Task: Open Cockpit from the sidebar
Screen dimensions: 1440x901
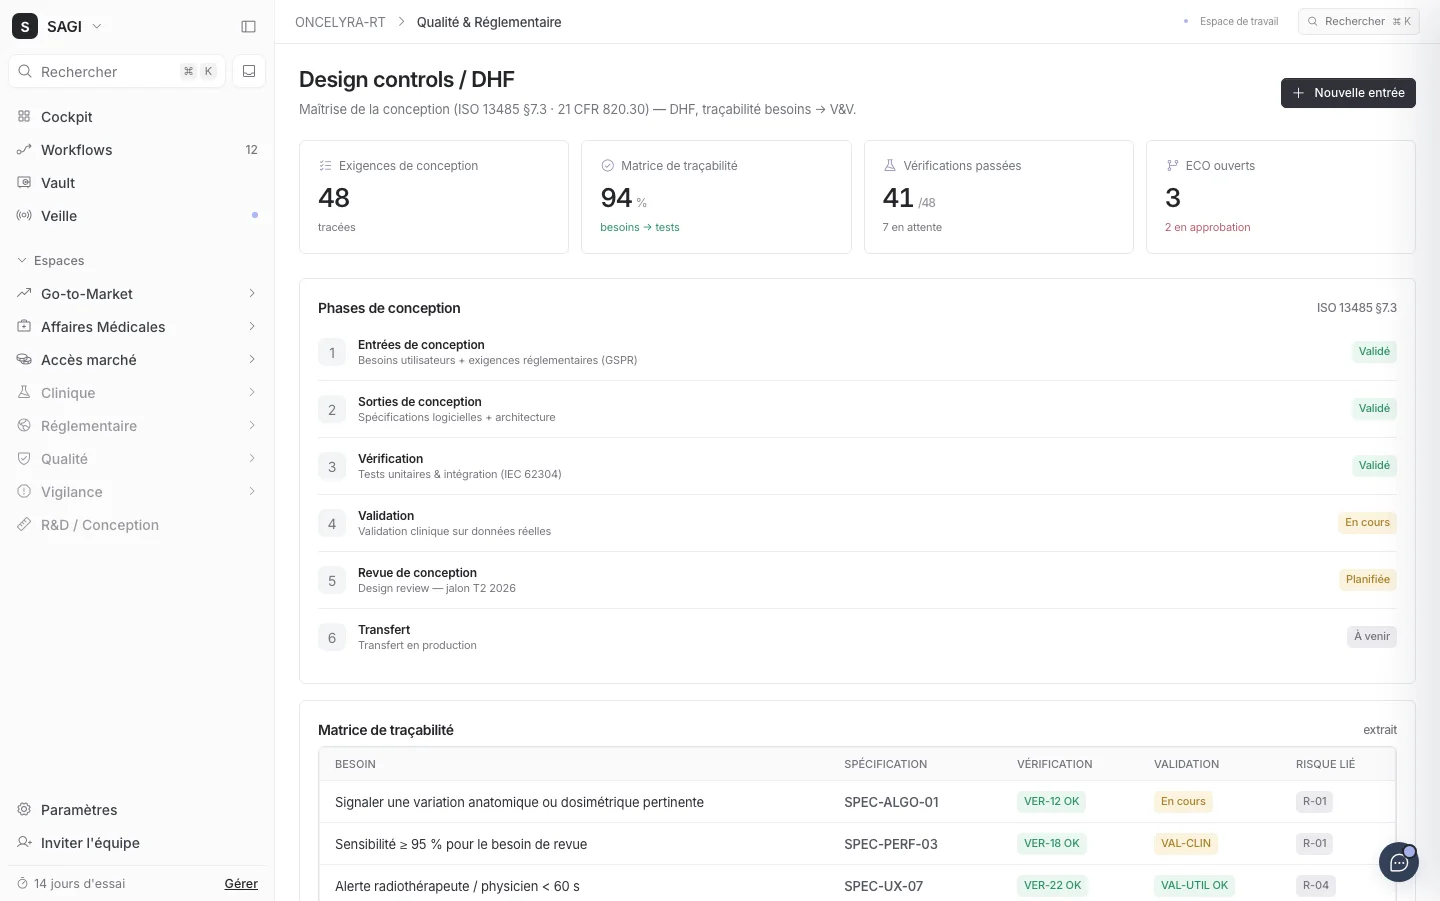Action: point(137,116)
